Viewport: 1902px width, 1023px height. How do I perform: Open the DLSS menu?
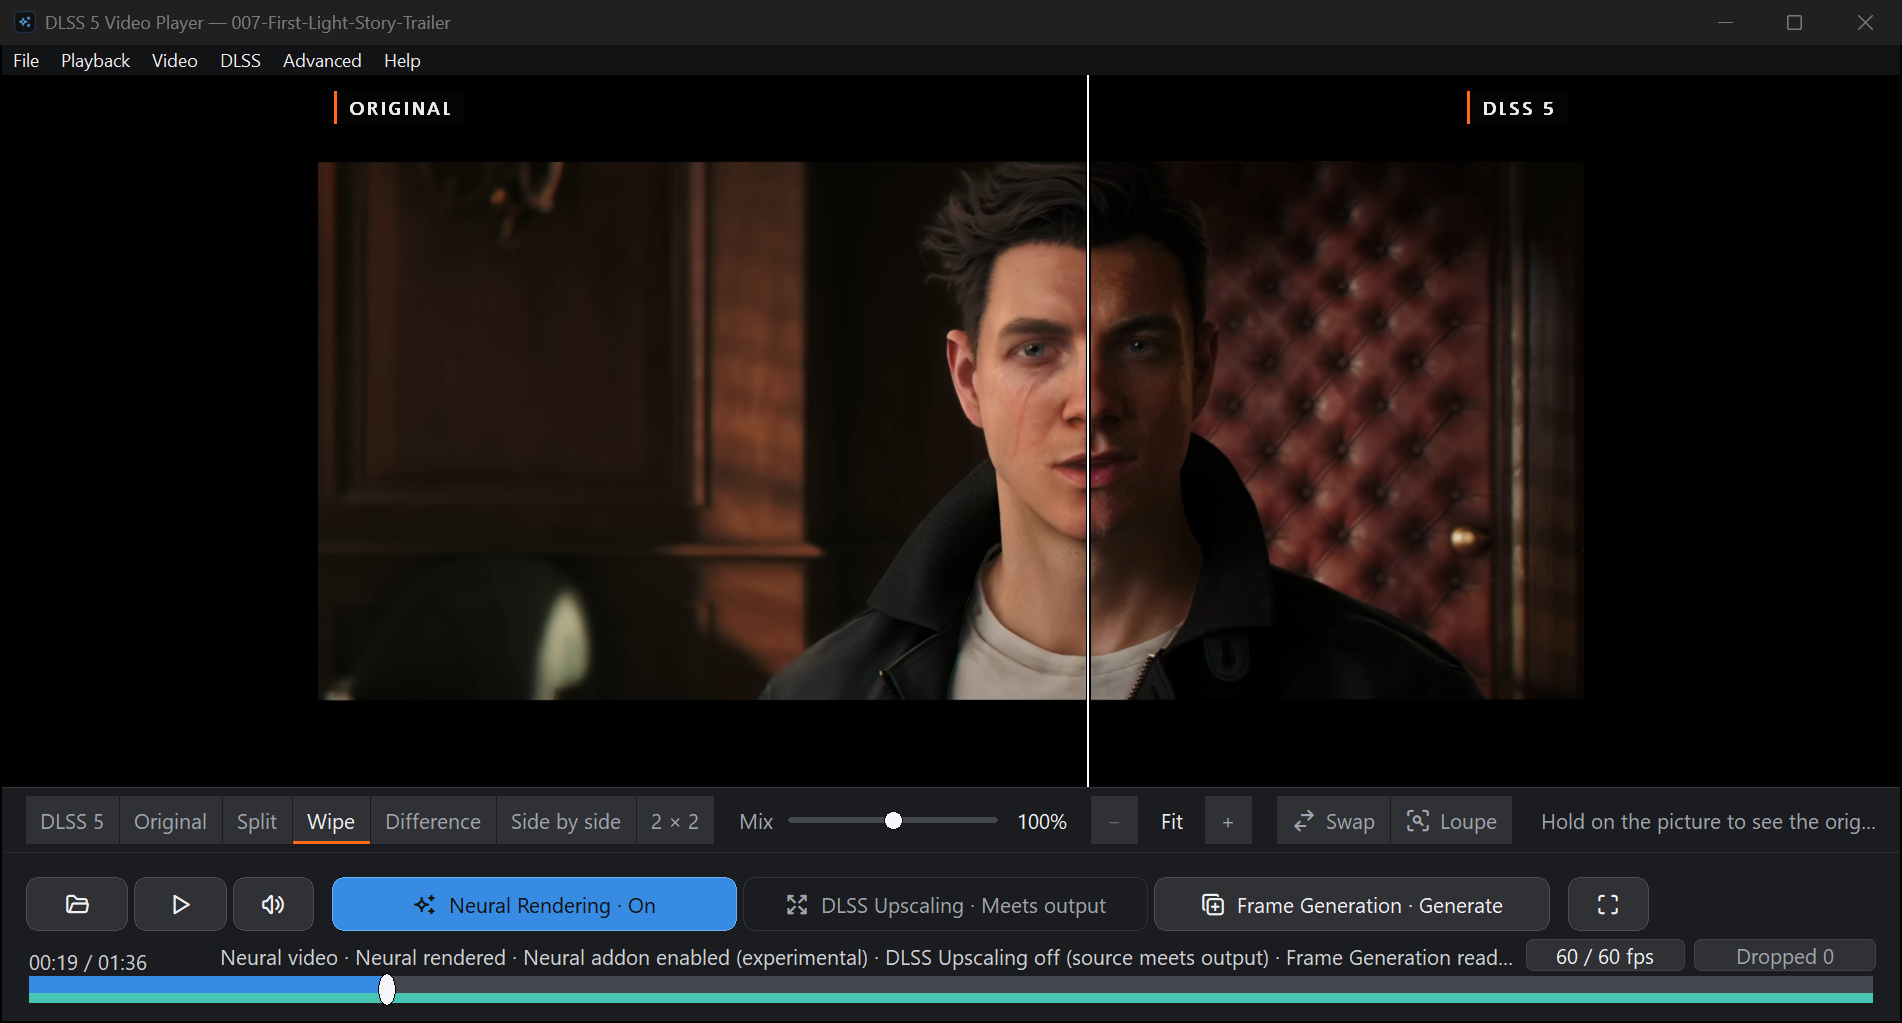point(240,61)
